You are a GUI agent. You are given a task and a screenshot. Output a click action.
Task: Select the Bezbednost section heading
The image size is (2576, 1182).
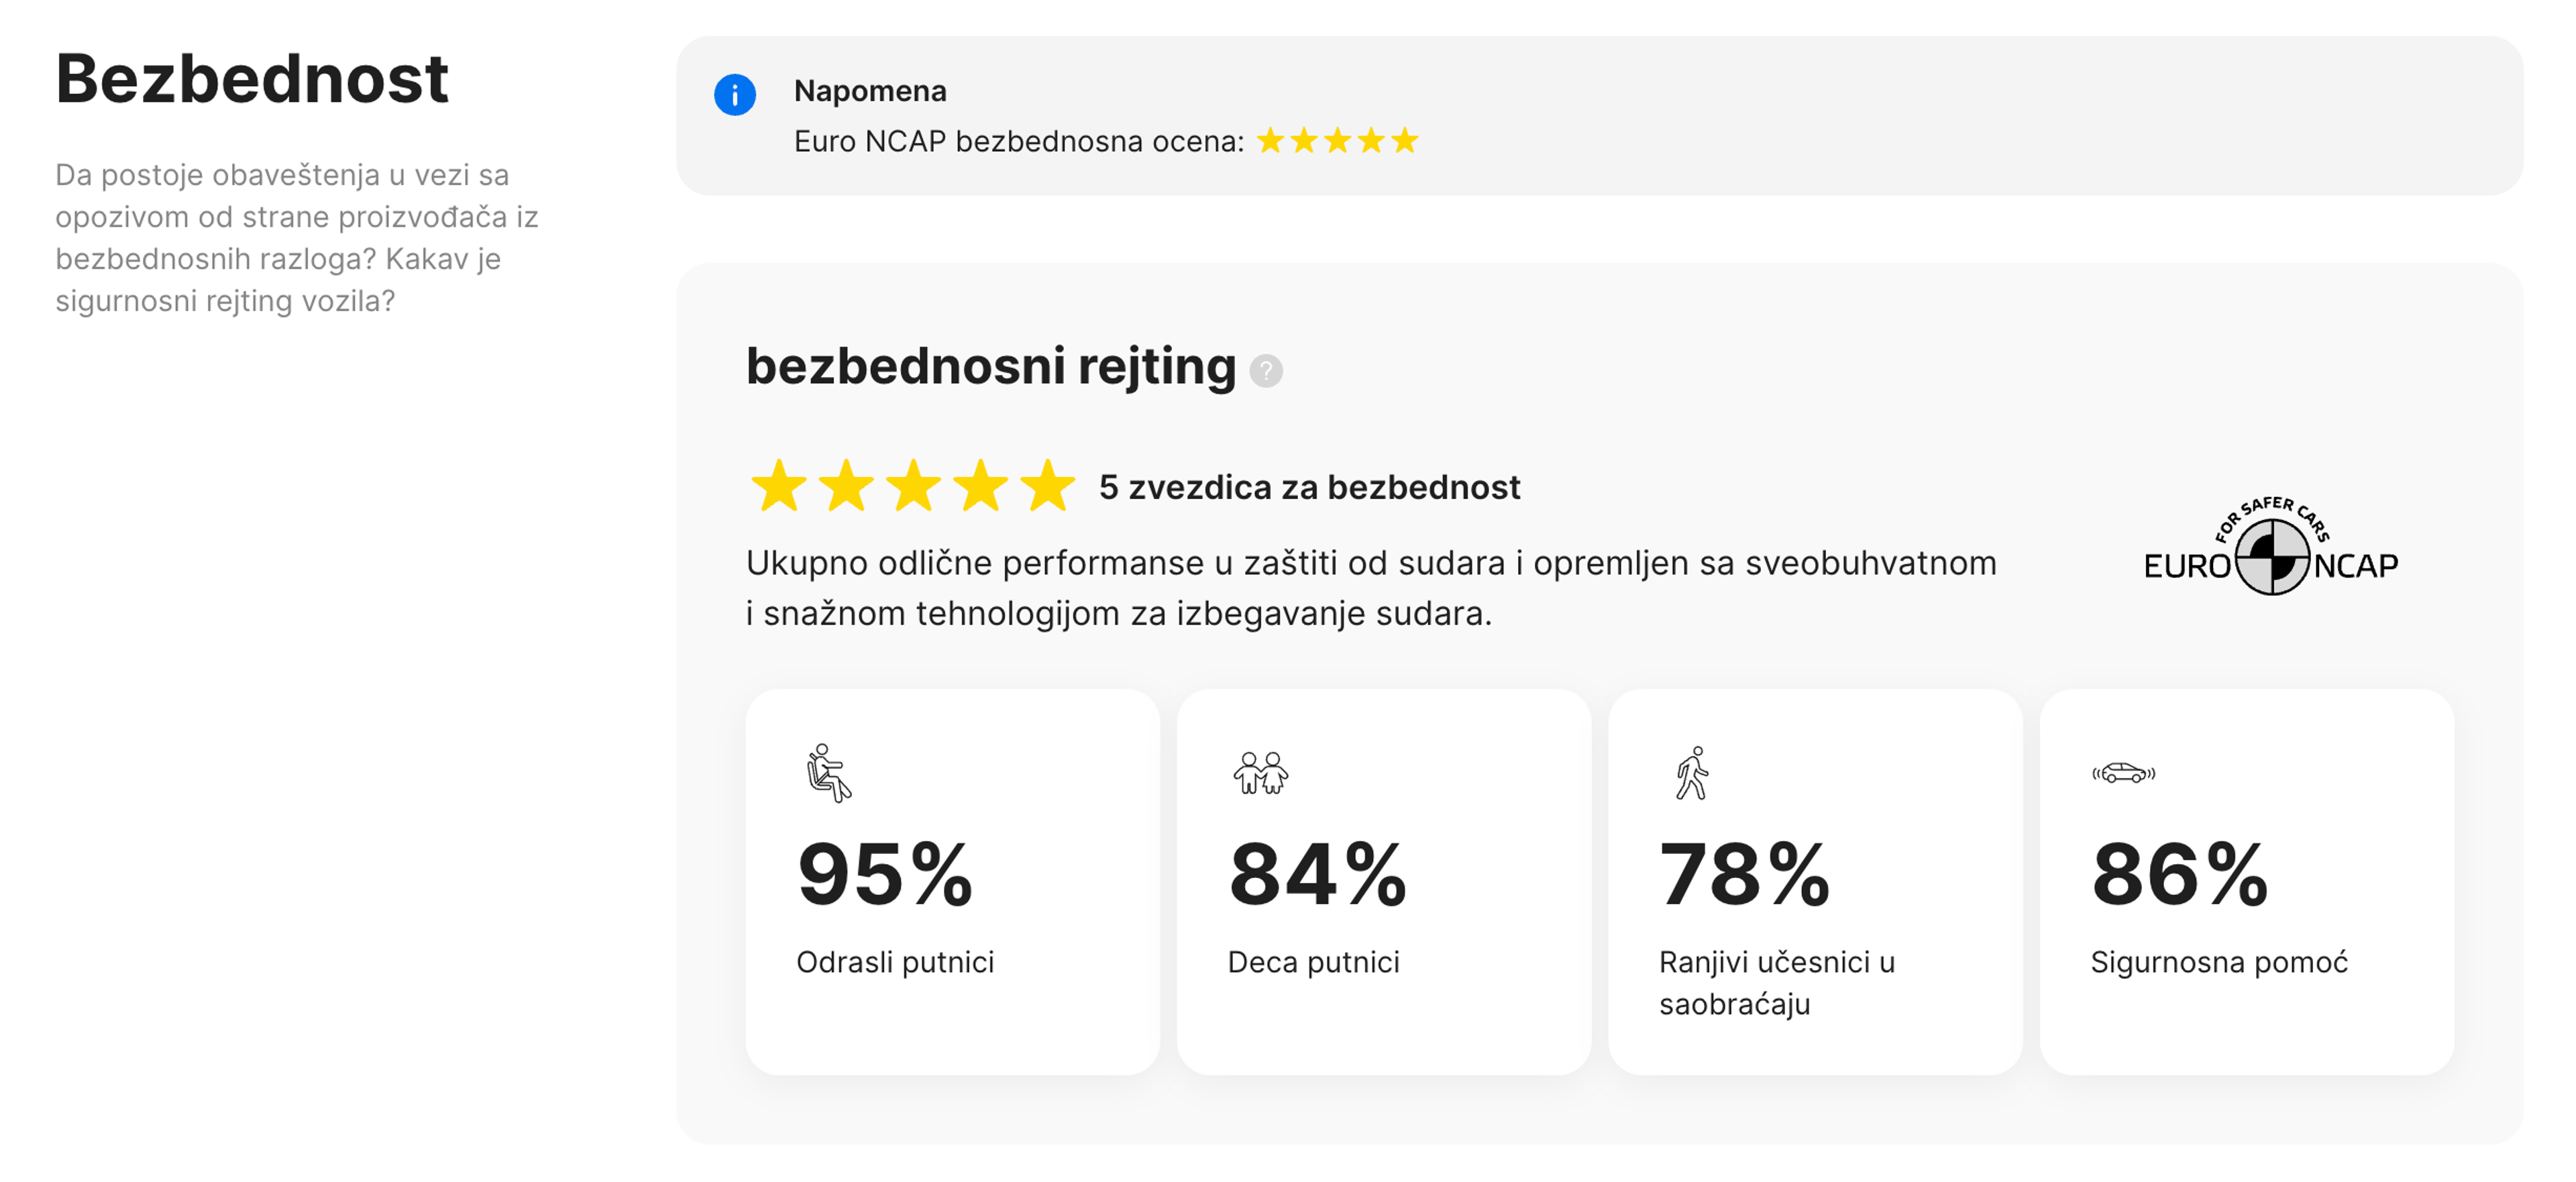(252, 77)
